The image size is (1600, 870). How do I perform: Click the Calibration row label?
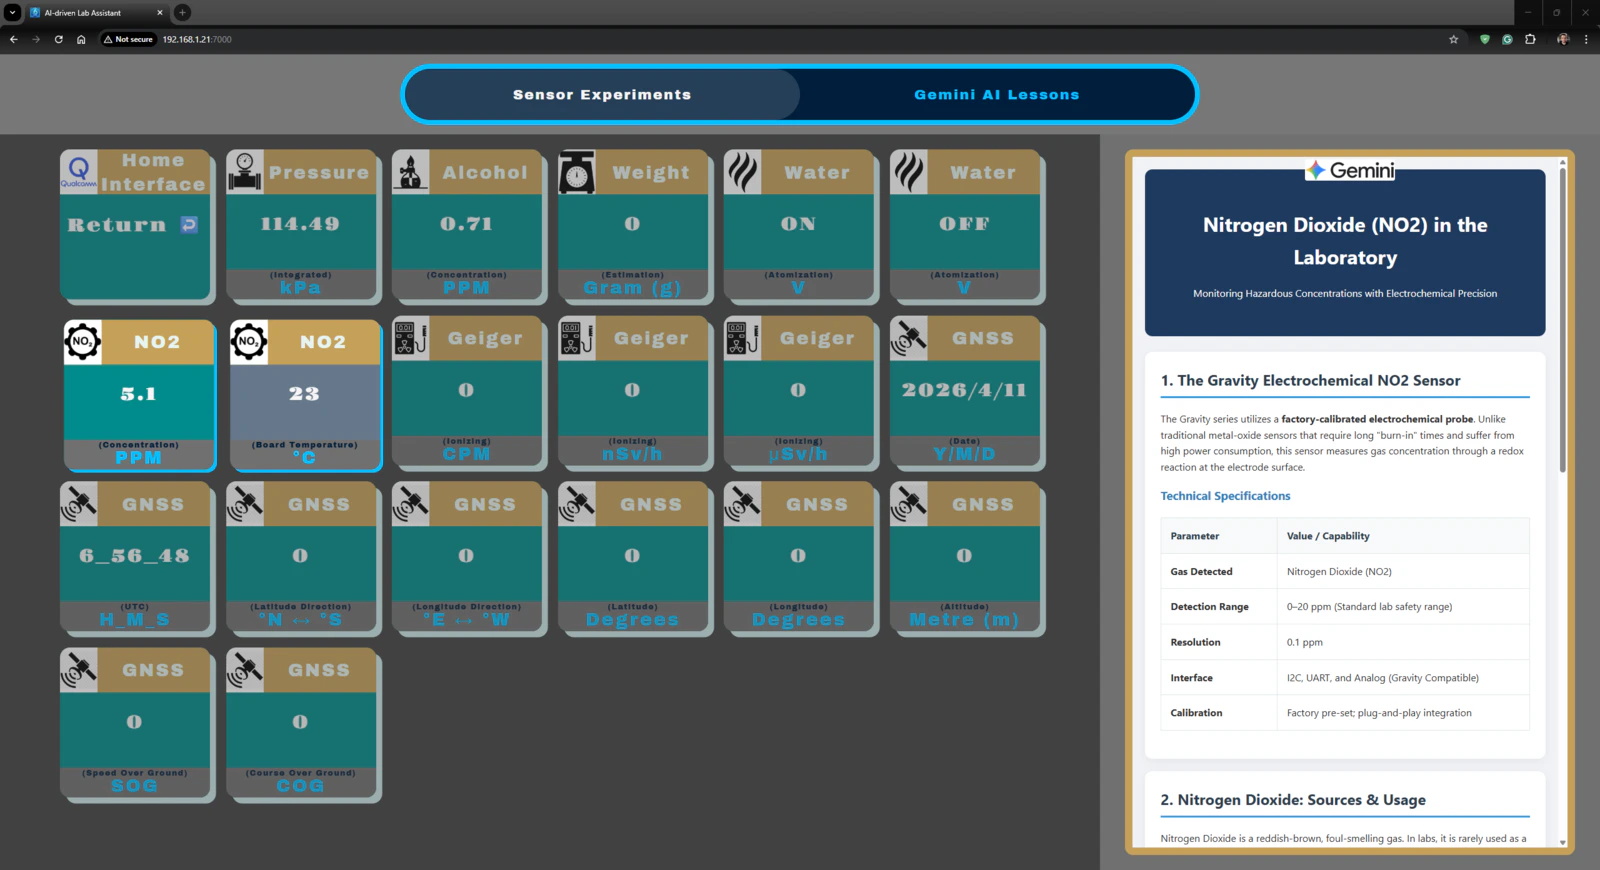(x=1196, y=713)
